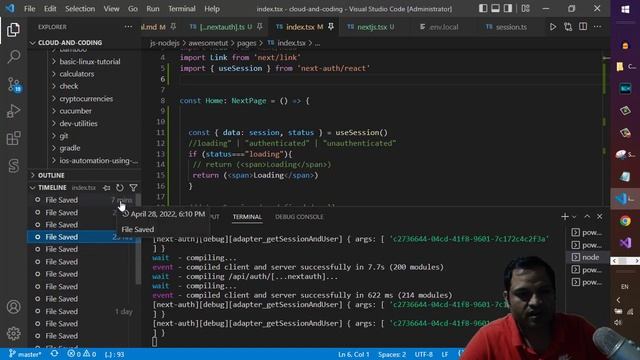Open the Windows Start button
This screenshot has width=640, height=360.
625,9
